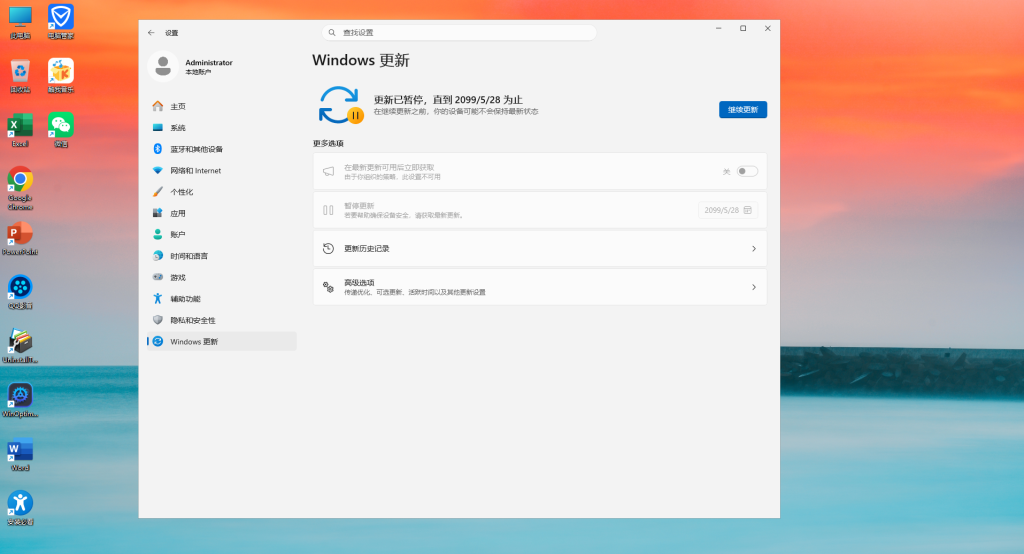Toggle 在最新更新可用后立即获取 switch
The image size is (1024, 554).
pos(747,171)
